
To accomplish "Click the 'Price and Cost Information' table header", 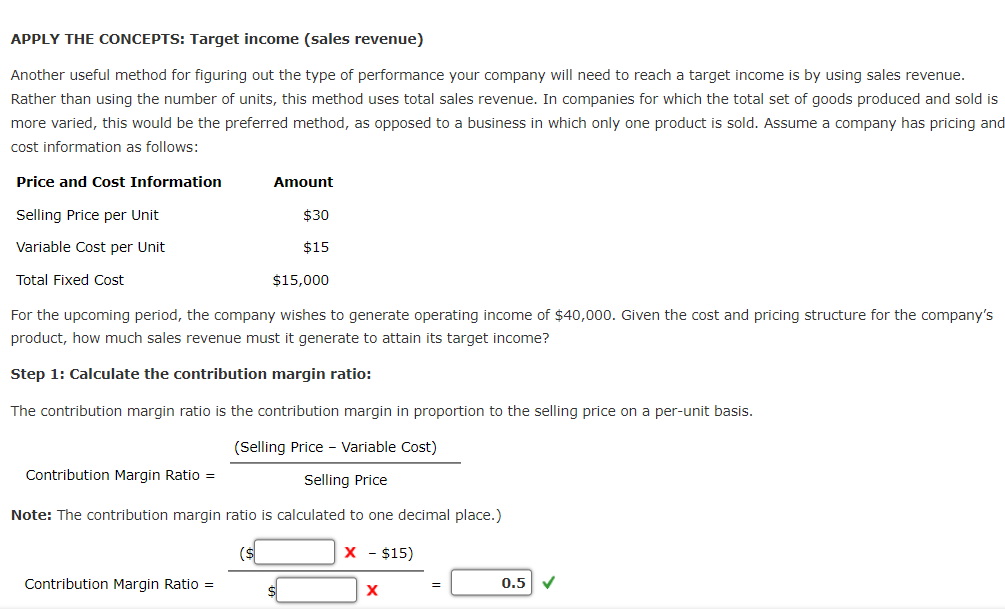I will point(119,182).
